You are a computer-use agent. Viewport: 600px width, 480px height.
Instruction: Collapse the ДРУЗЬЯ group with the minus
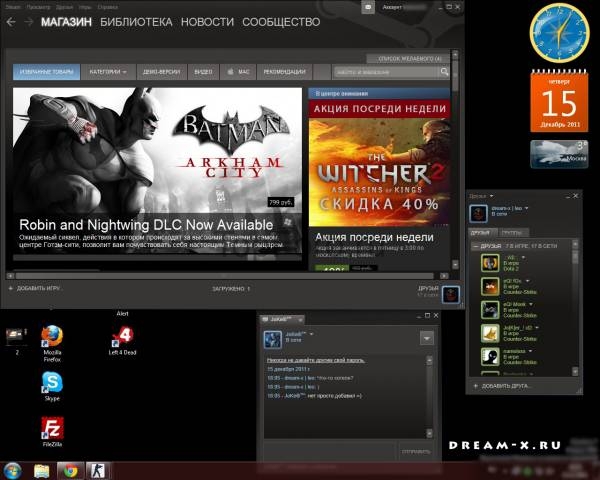point(475,246)
